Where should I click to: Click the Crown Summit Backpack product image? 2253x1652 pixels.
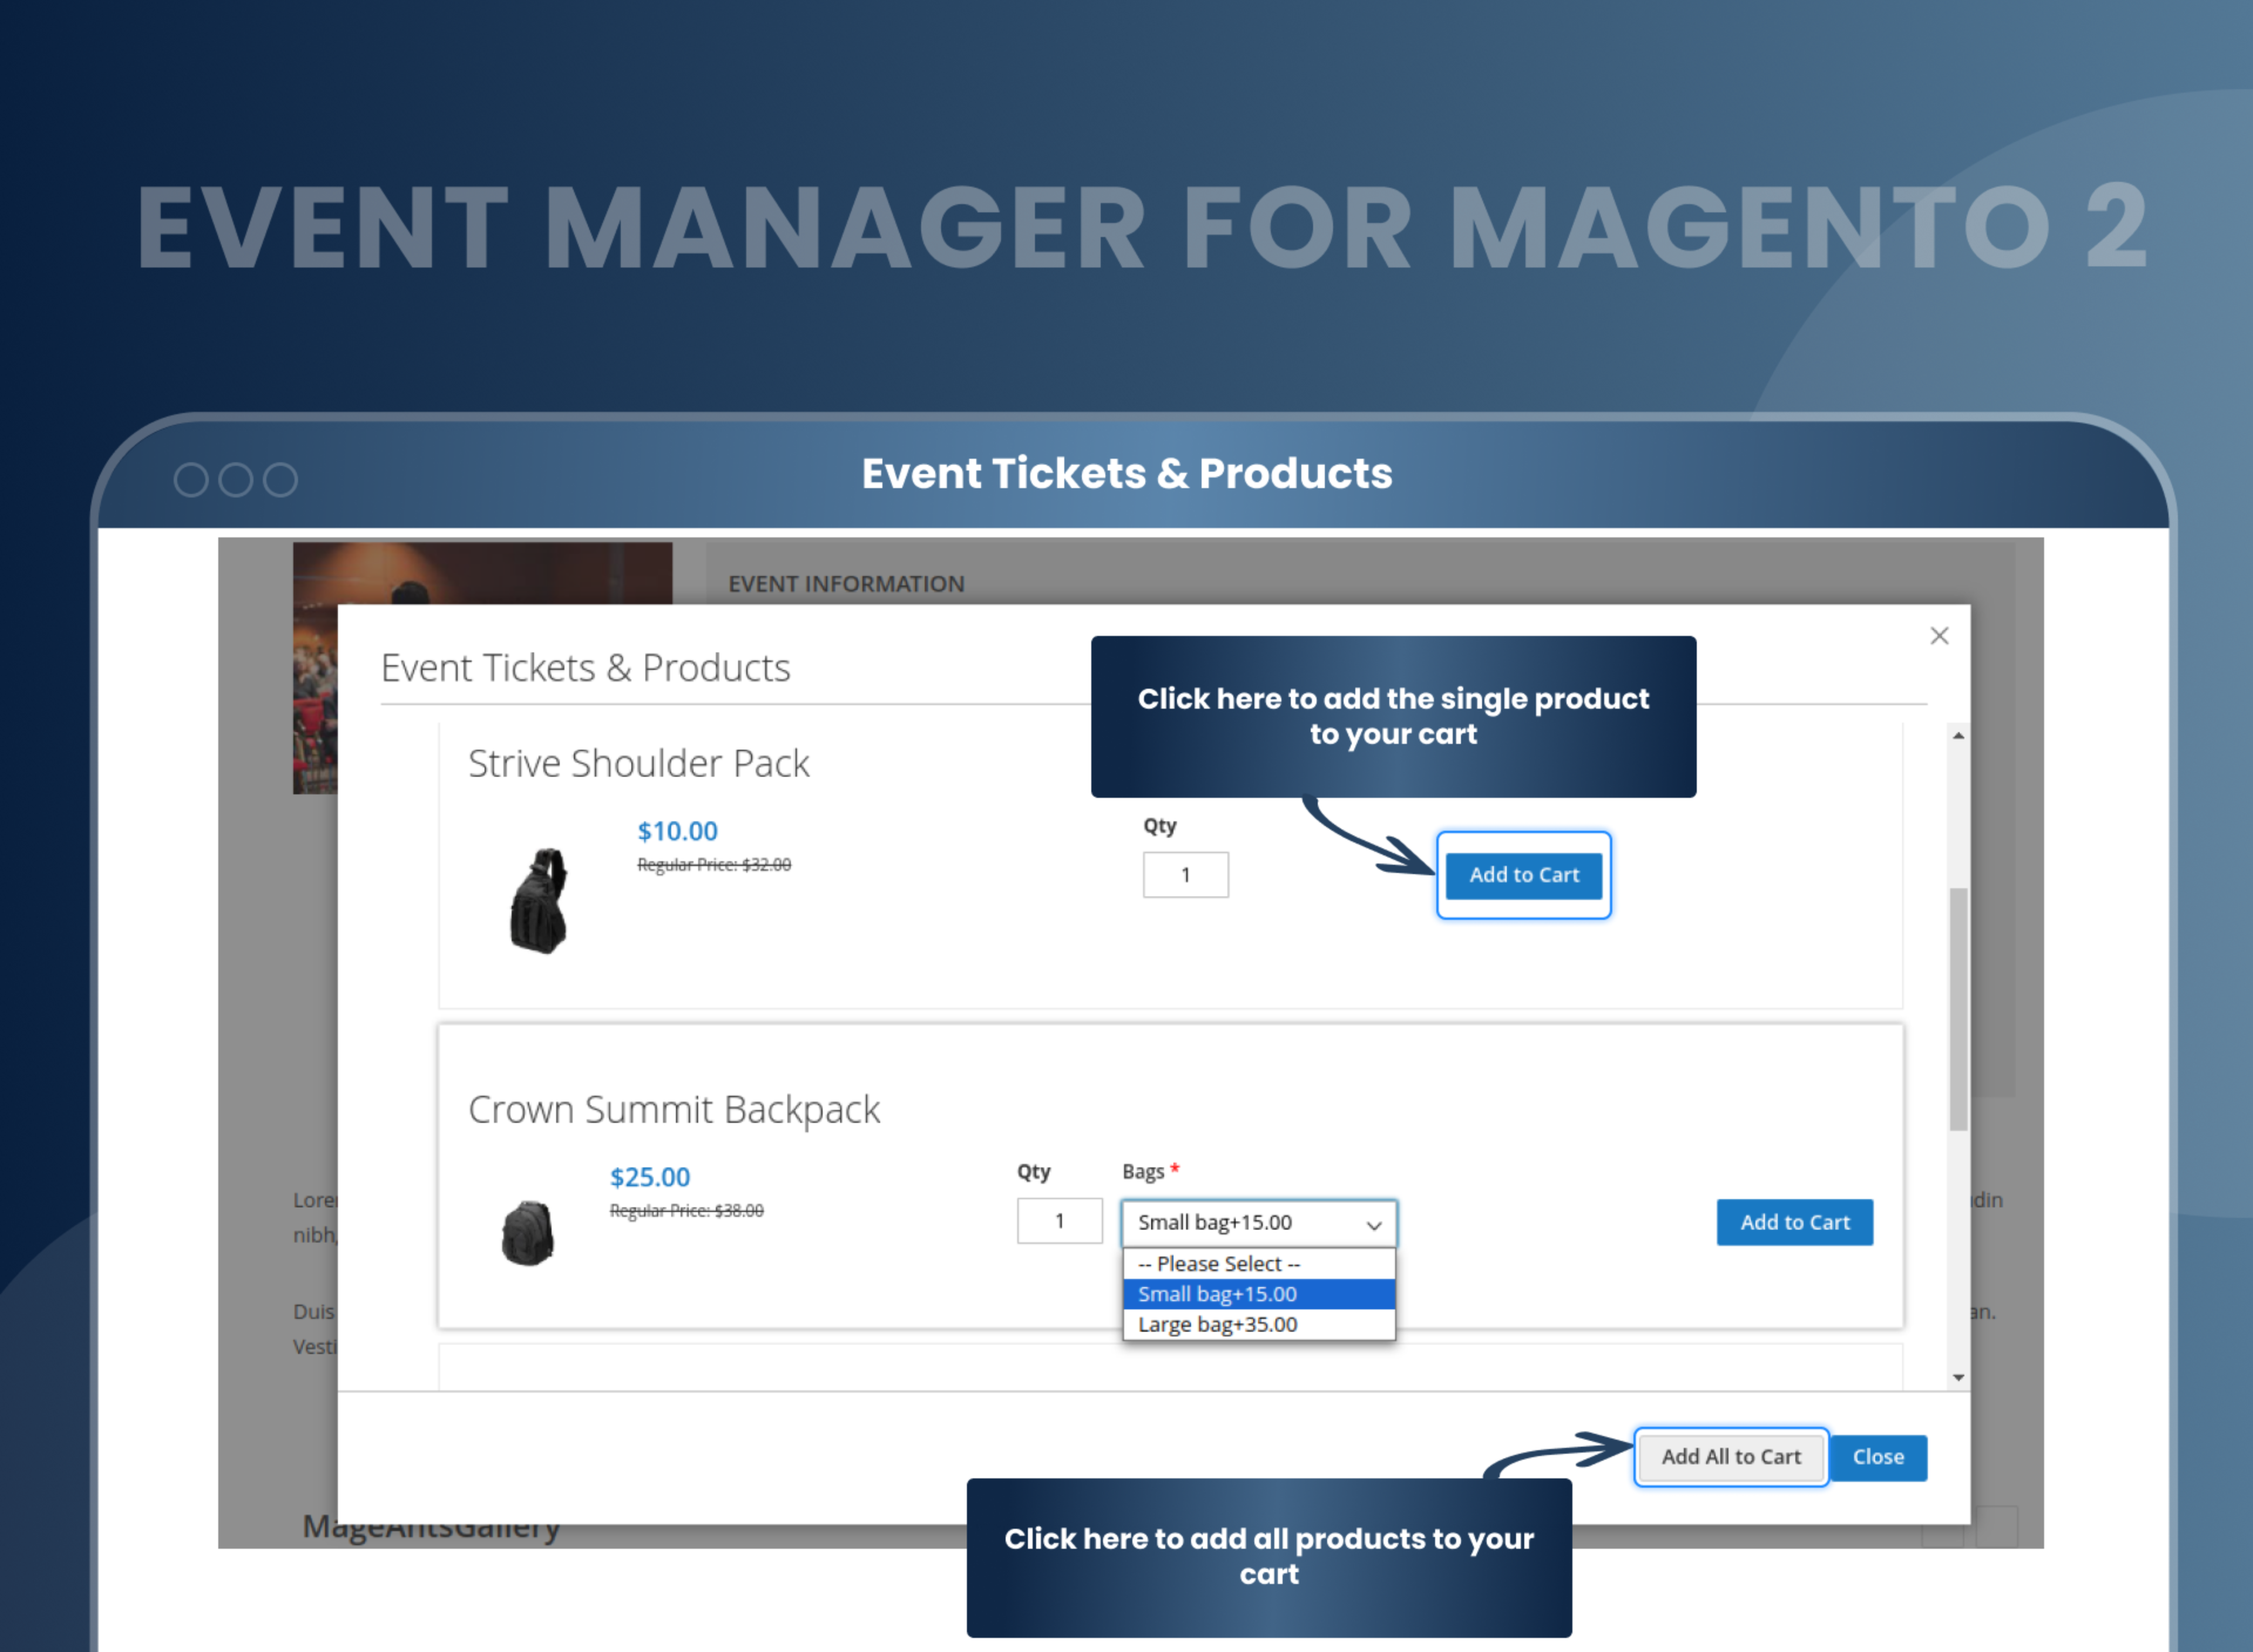pos(528,1233)
